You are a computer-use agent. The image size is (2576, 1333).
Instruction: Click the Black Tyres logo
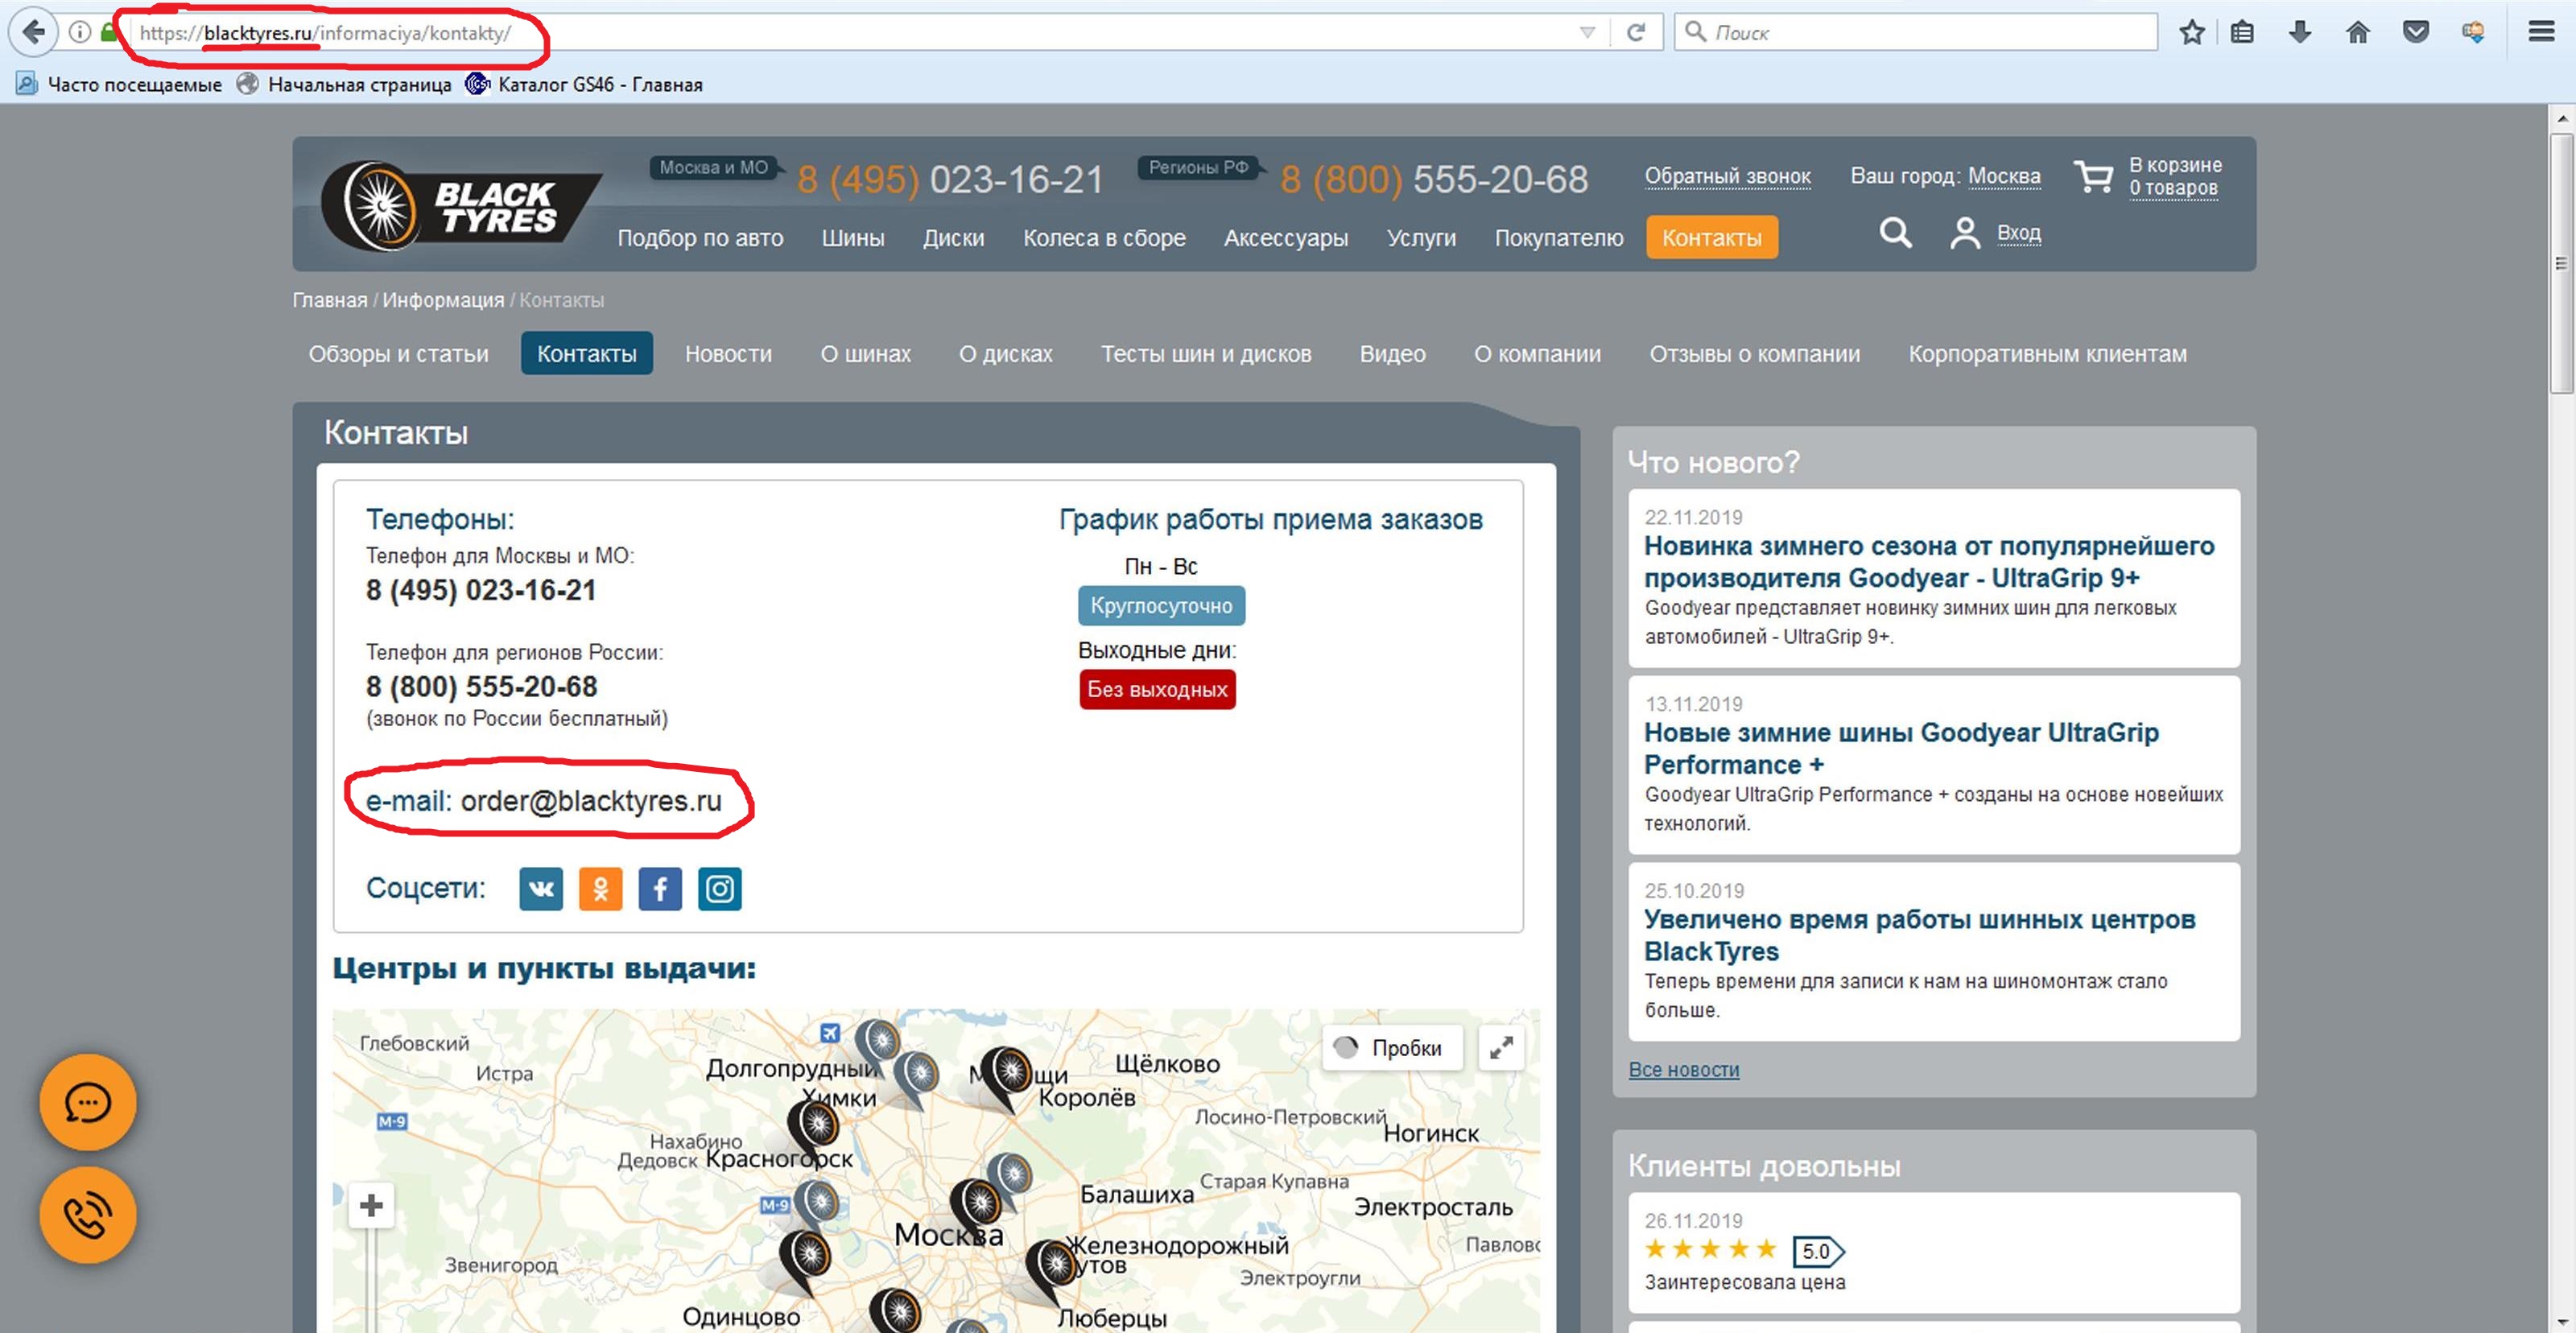coord(461,206)
